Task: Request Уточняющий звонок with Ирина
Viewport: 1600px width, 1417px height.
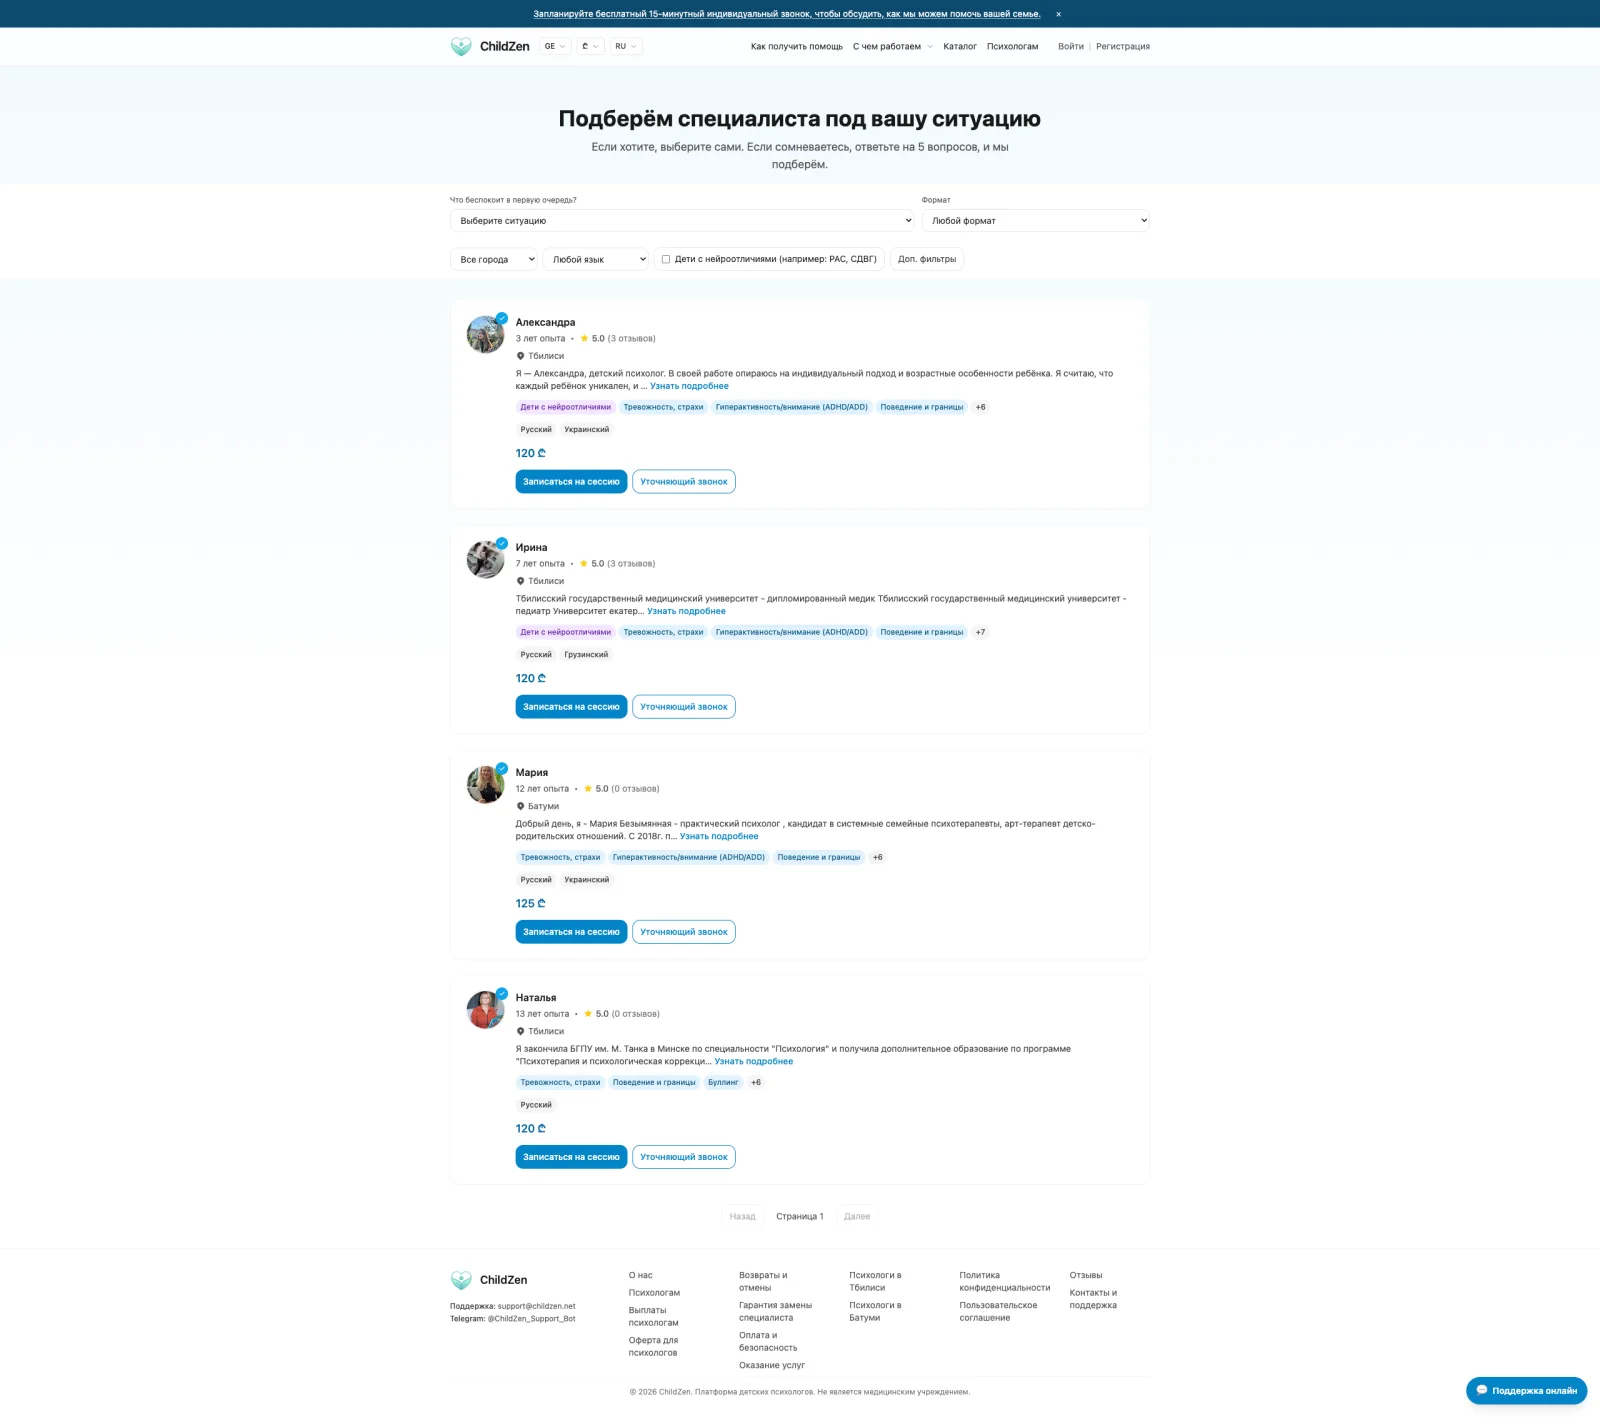Action: click(684, 707)
